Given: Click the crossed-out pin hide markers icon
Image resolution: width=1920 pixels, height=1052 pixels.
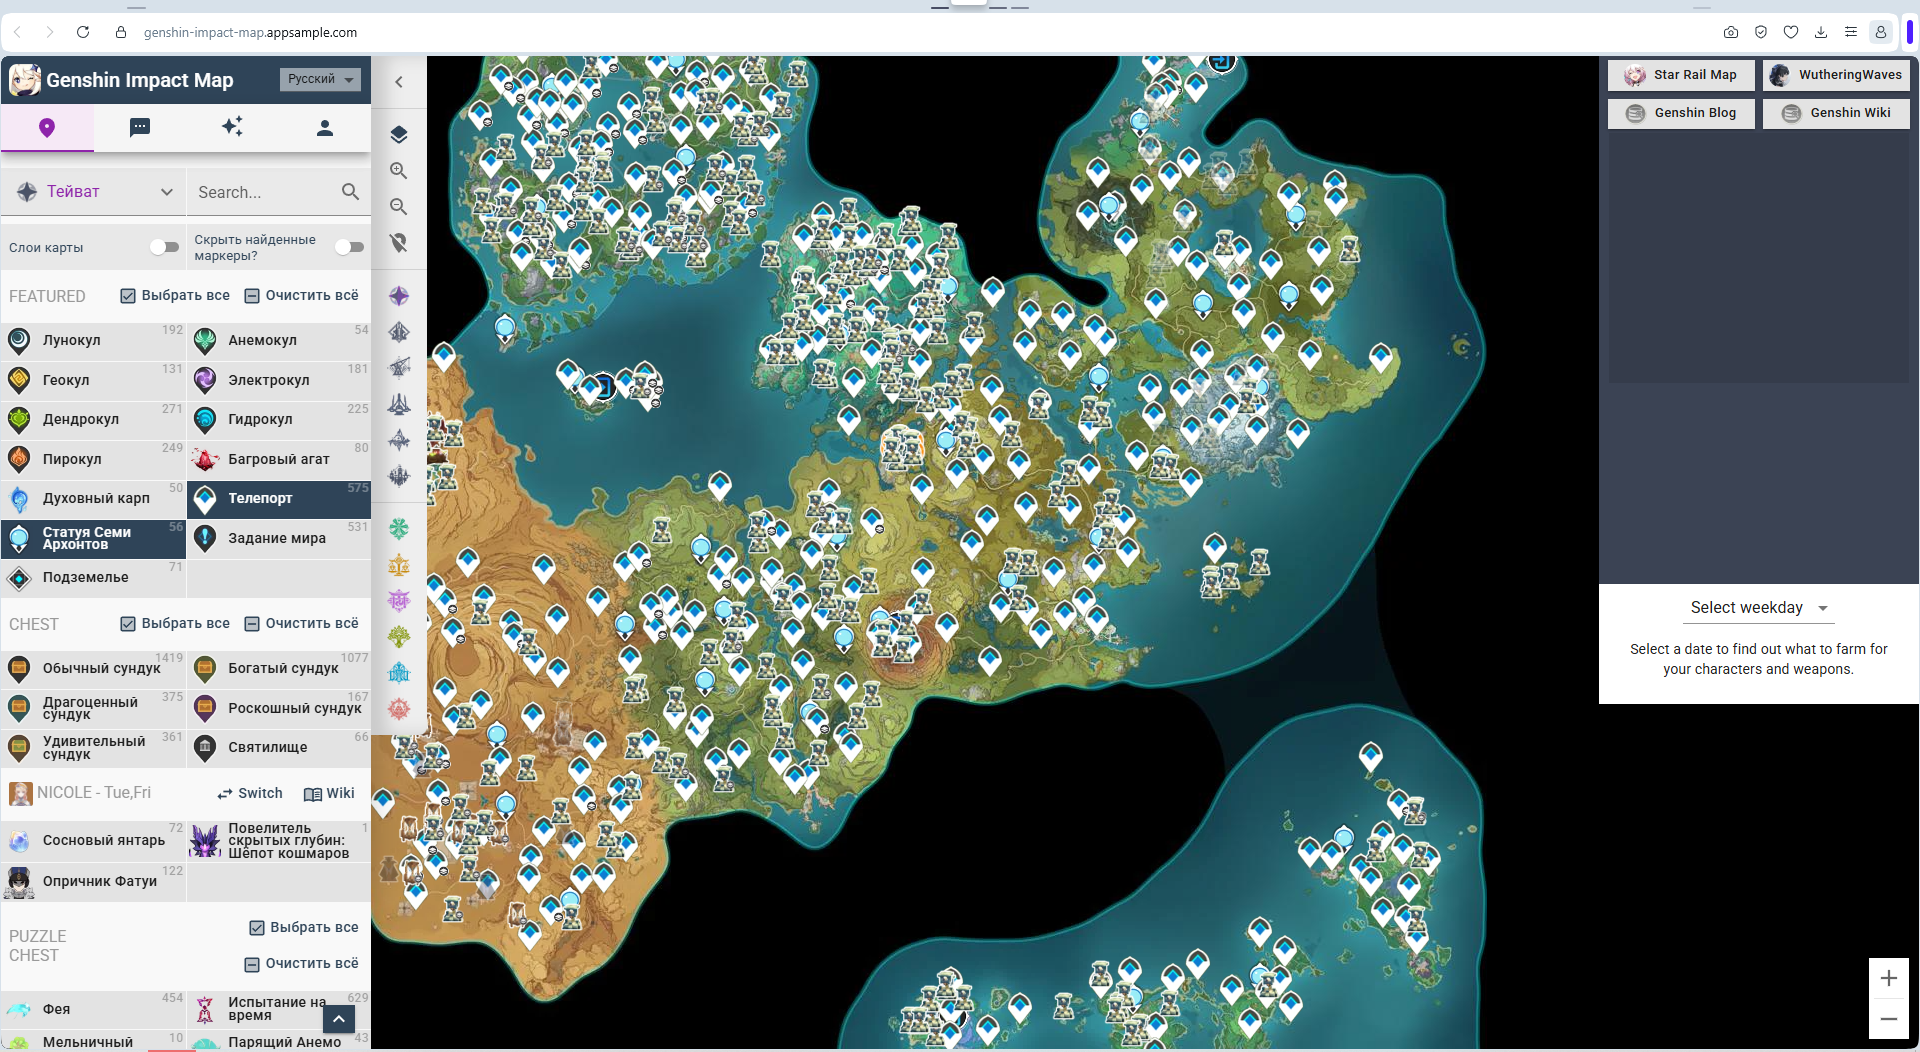Looking at the screenshot, I should [399, 243].
